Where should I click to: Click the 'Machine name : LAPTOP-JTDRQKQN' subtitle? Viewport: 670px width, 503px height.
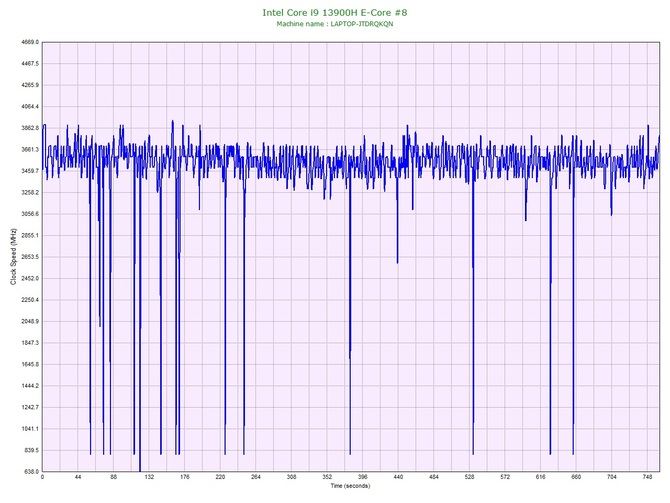click(x=335, y=24)
